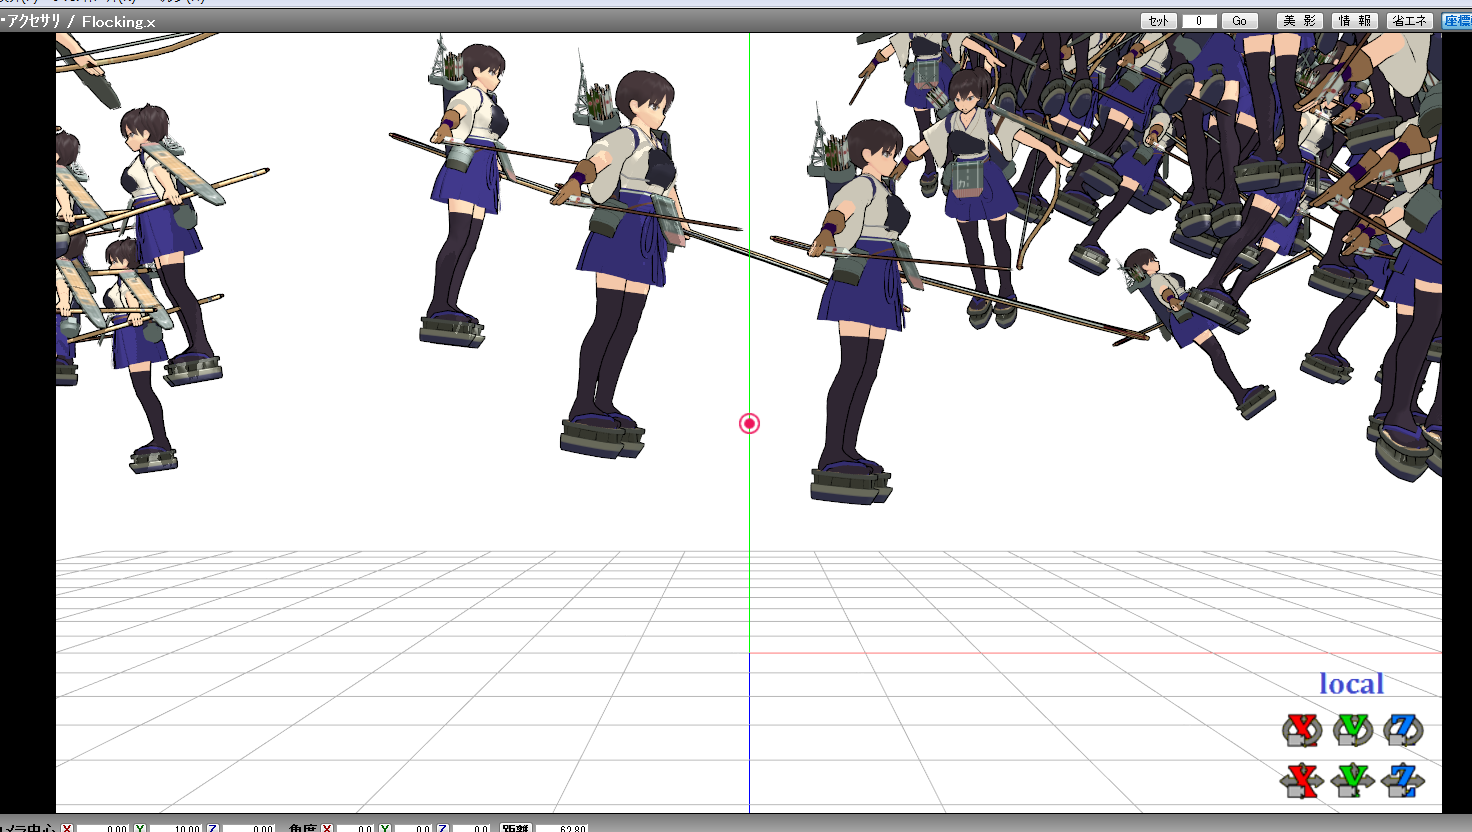The height and width of the screenshot is (832, 1472).
Task: Click the X-axis rotate camera icon
Action: 1301,730
